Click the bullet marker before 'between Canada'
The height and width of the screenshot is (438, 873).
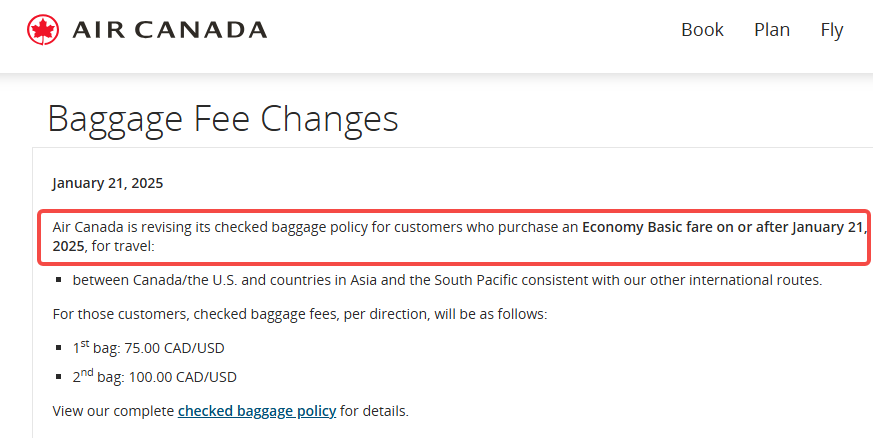click(x=58, y=280)
